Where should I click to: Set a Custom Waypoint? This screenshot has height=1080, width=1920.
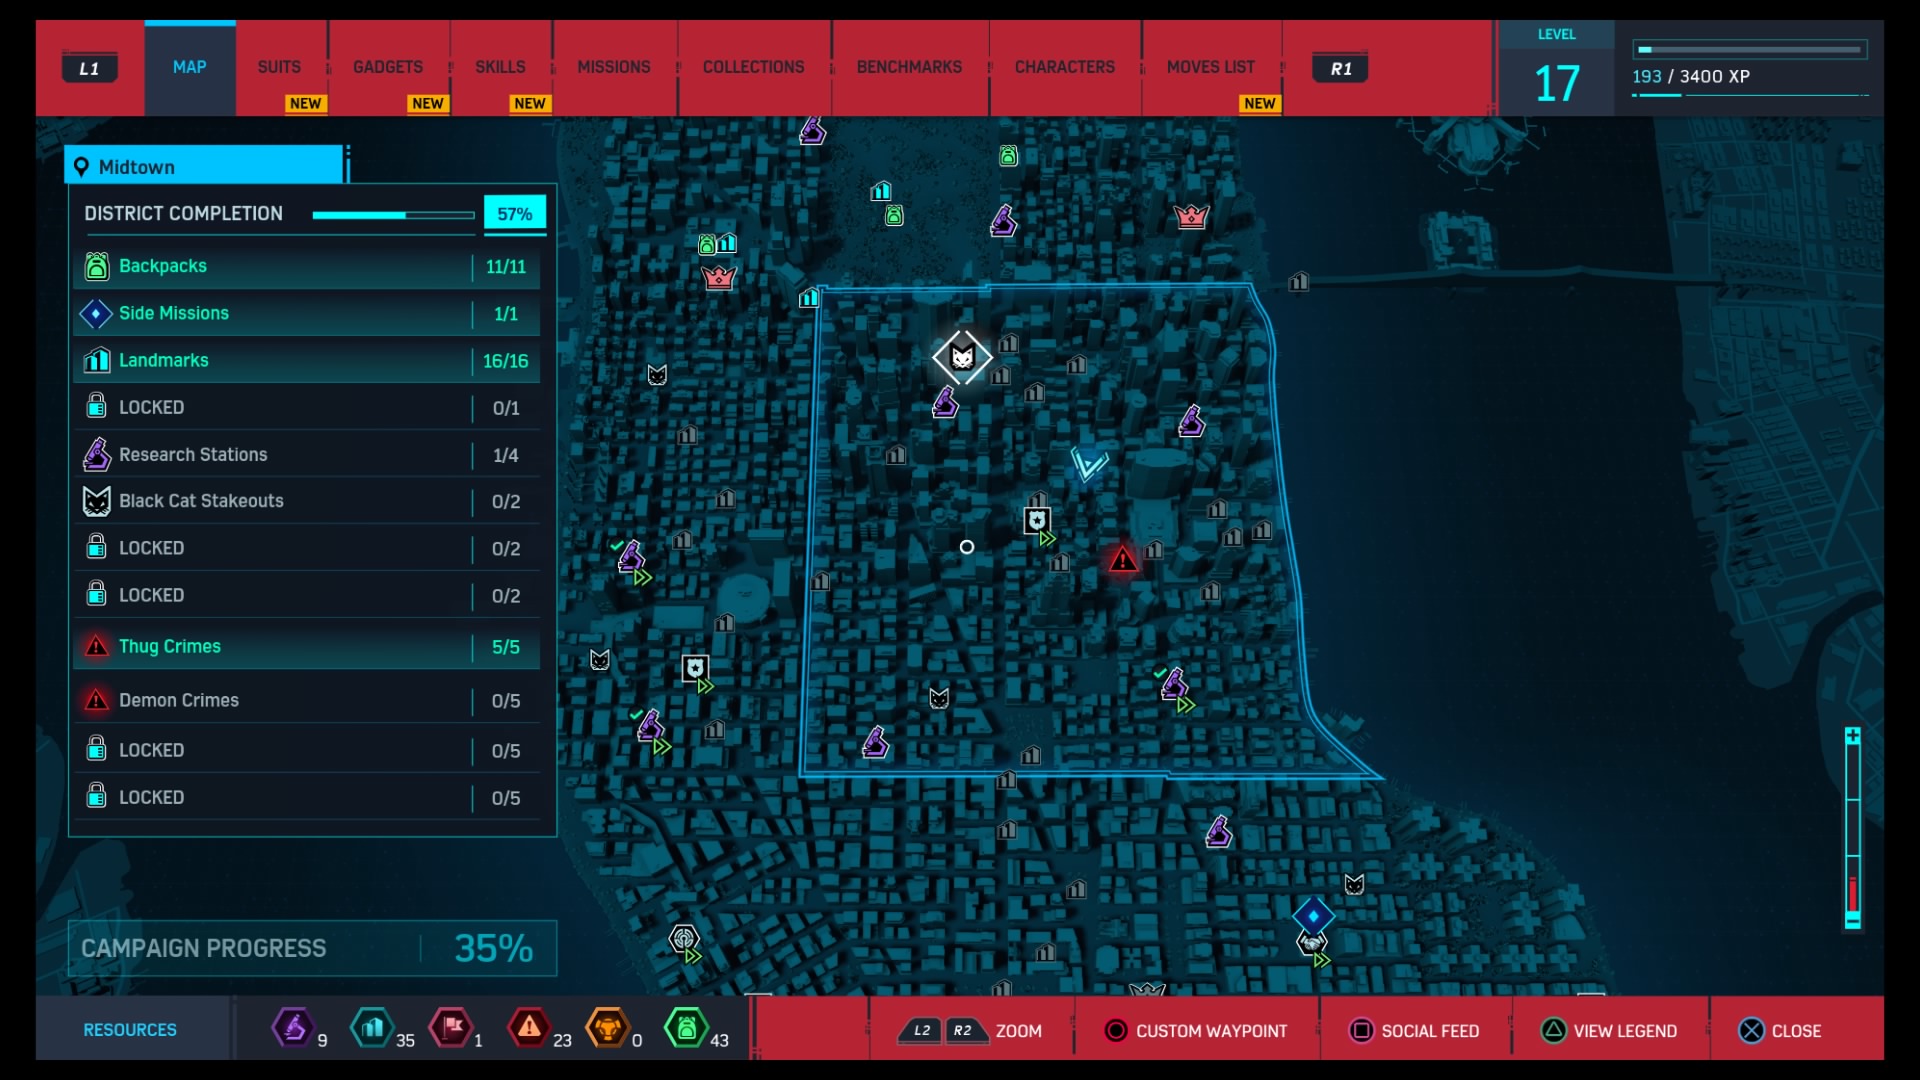[x=1197, y=1030]
